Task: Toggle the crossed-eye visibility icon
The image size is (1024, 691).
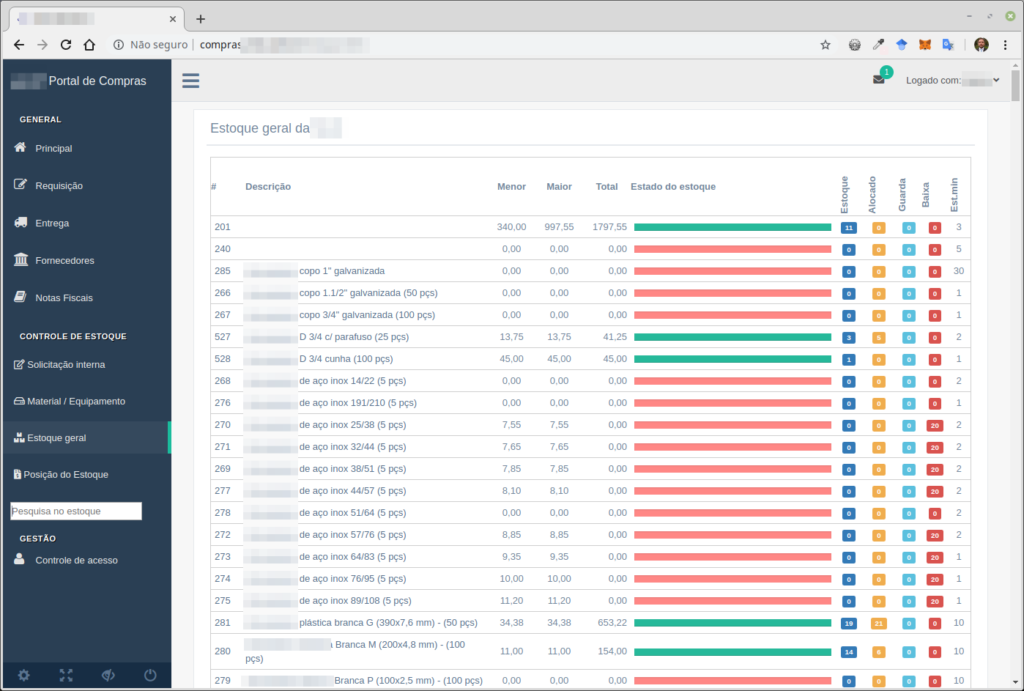Action: click(x=108, y=675)
